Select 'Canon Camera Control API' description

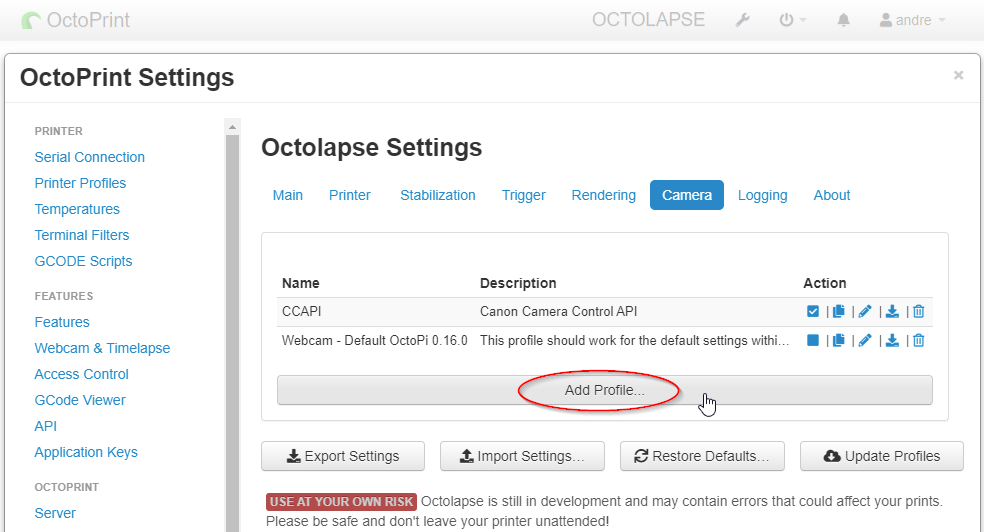[559, 311]
